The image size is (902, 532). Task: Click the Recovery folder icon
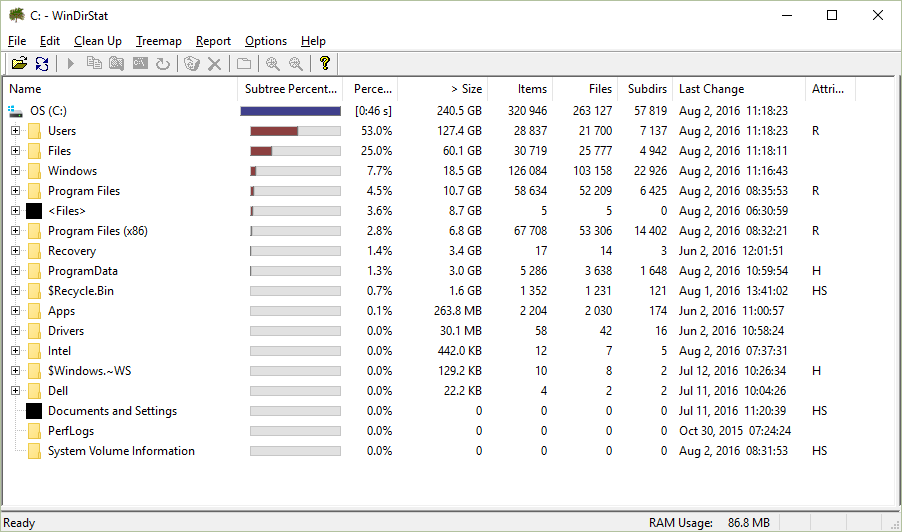pyautogui.click(x=35, y=251)
